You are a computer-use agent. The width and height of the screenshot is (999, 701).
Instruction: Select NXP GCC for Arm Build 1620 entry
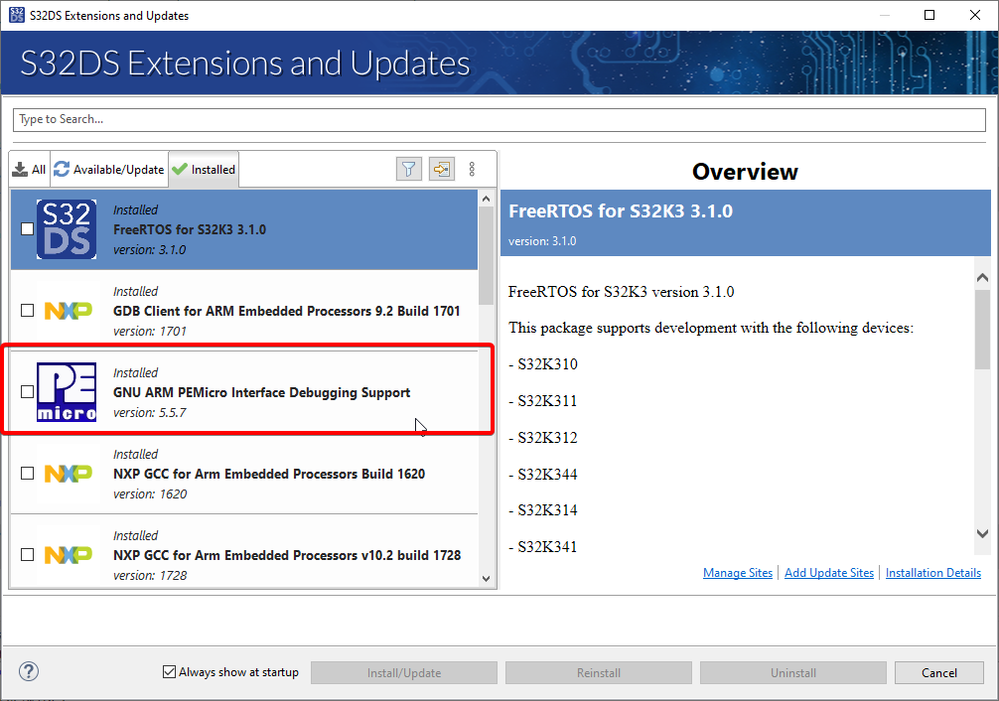click(x=244, y=473)
